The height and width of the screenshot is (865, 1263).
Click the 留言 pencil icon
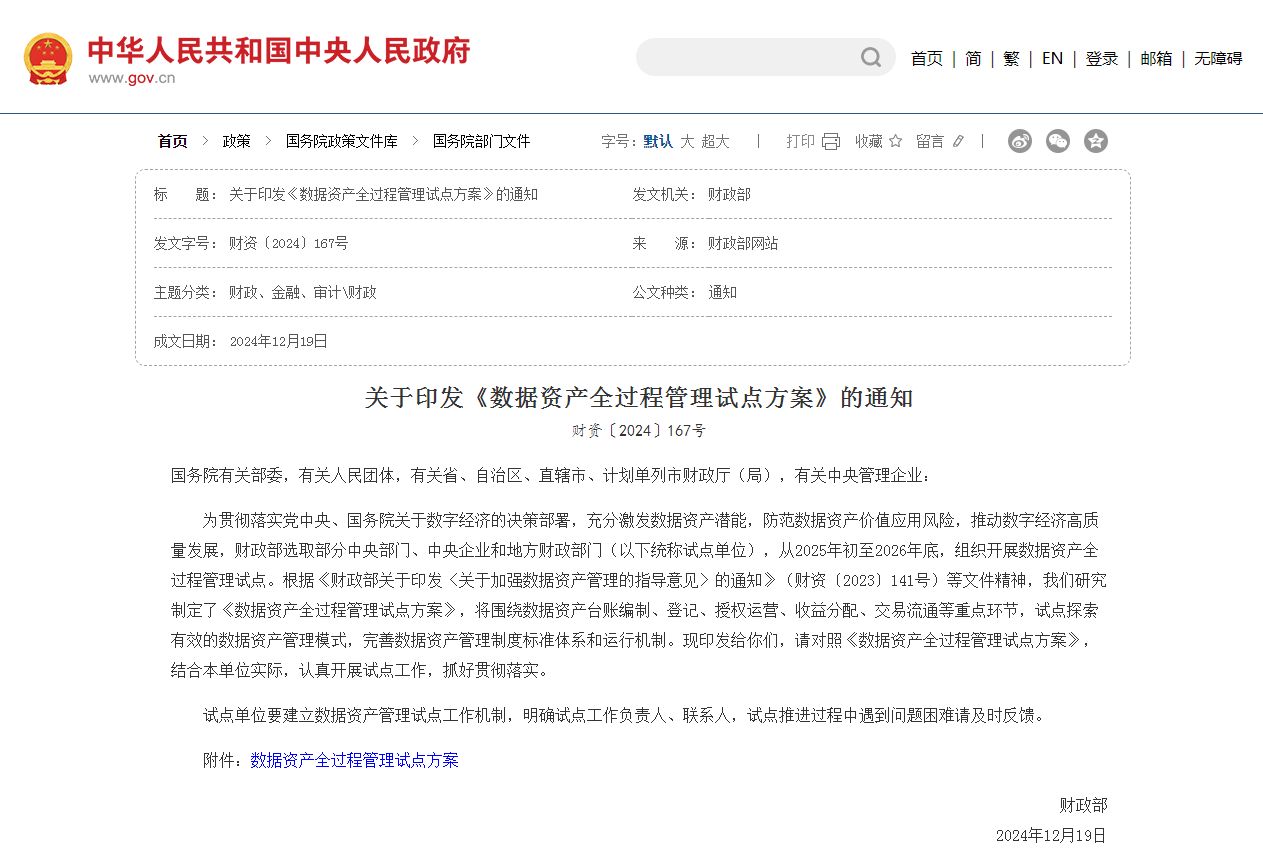pos(958,142)
